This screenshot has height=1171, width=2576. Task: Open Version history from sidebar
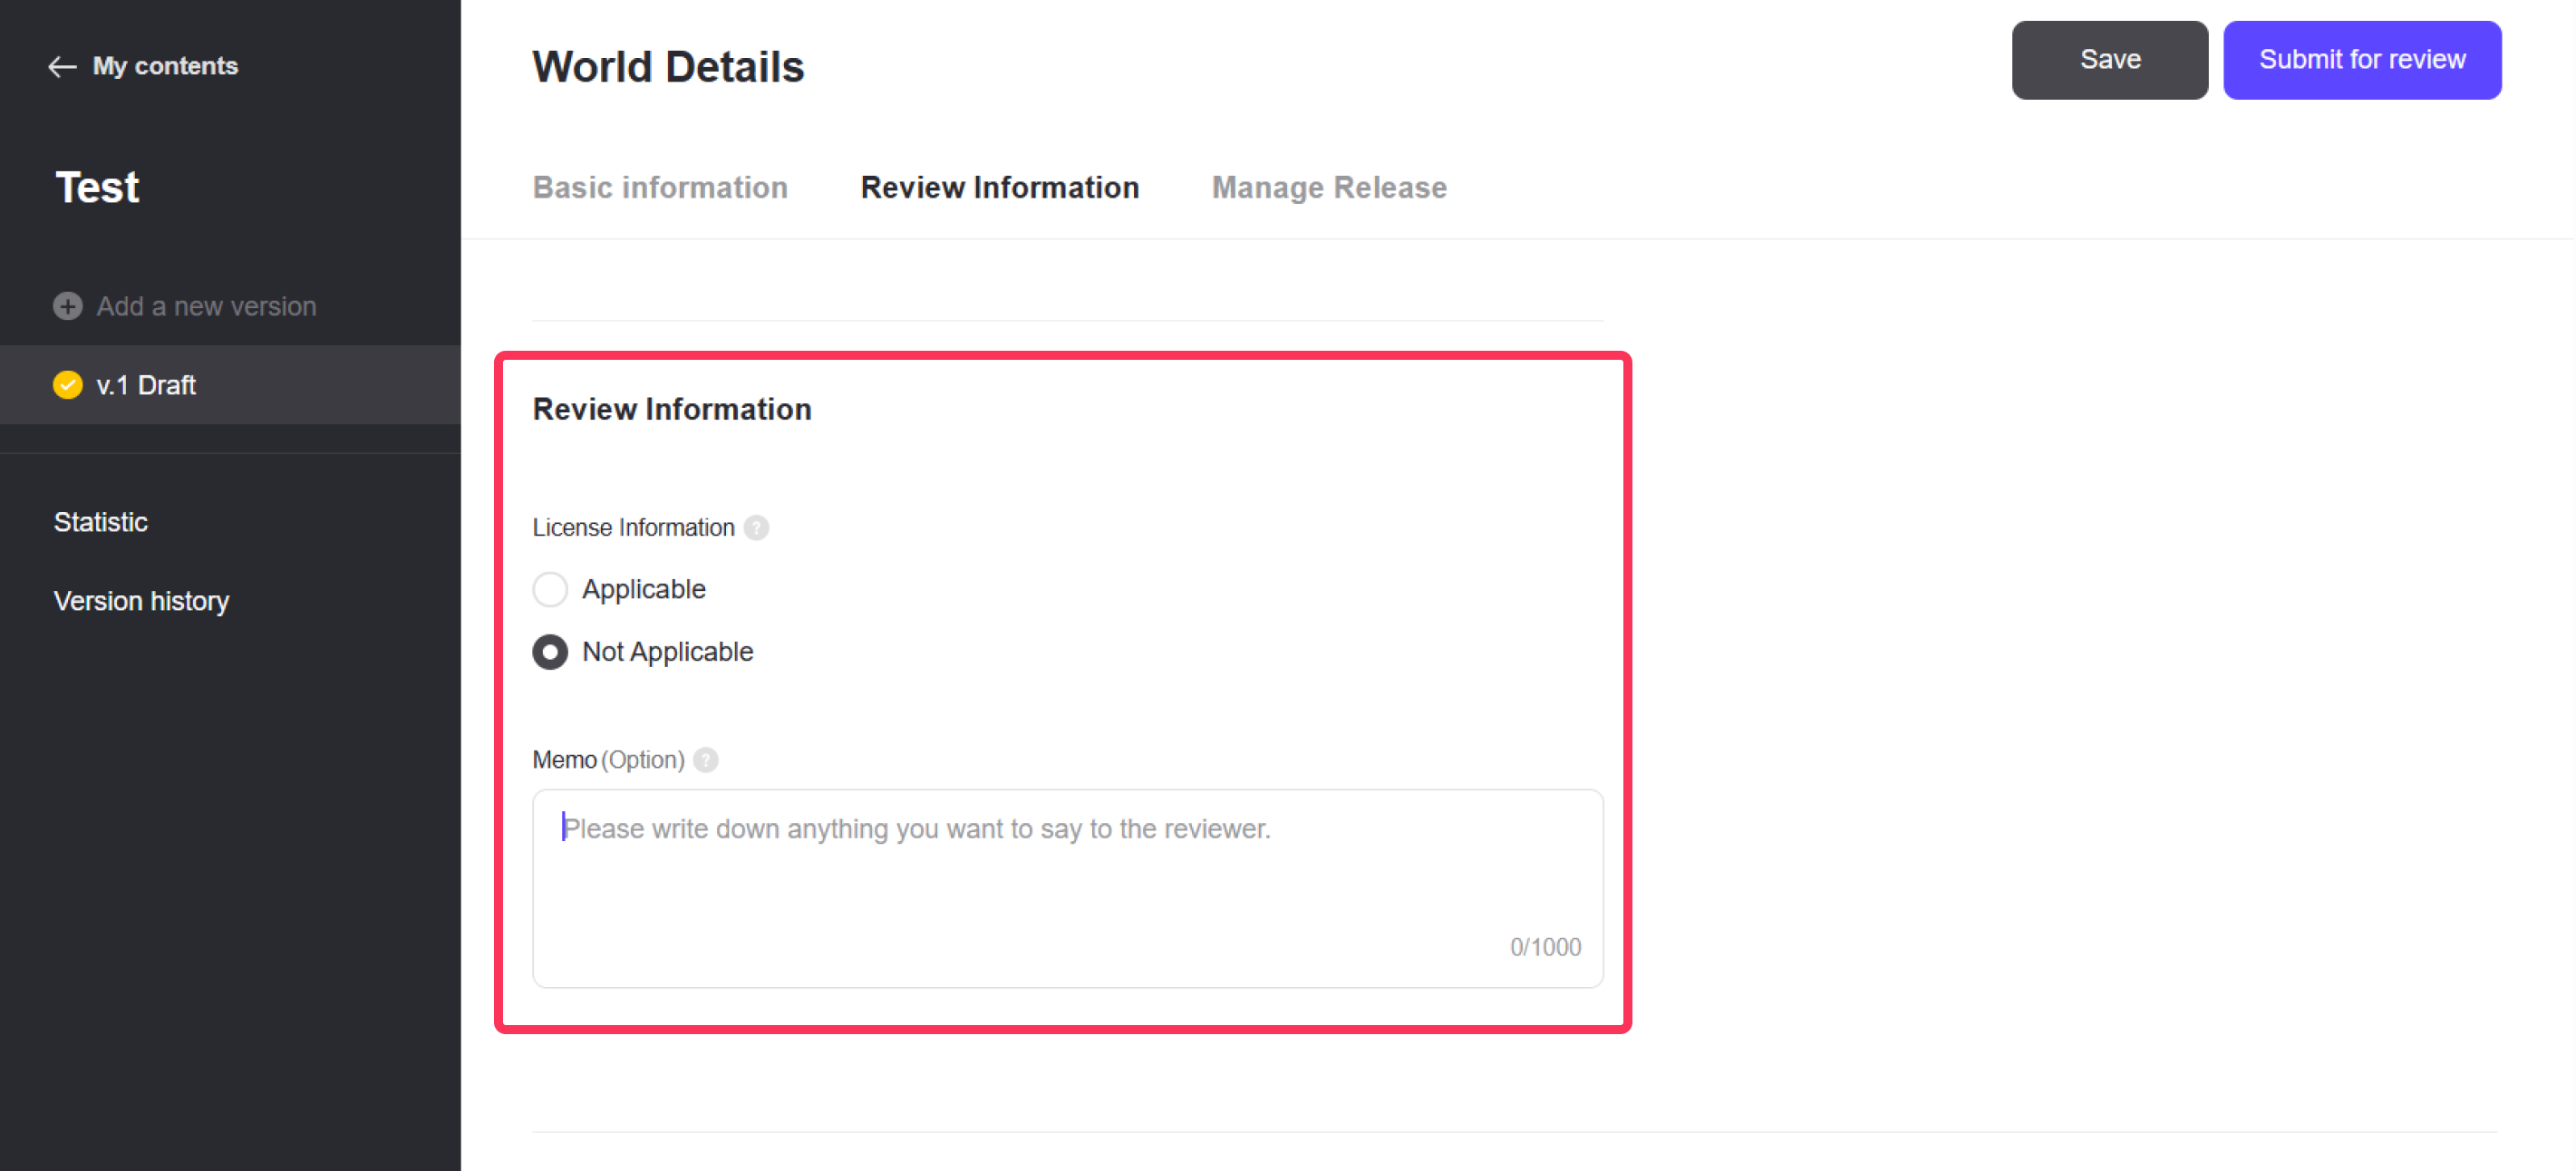point(142,601)
